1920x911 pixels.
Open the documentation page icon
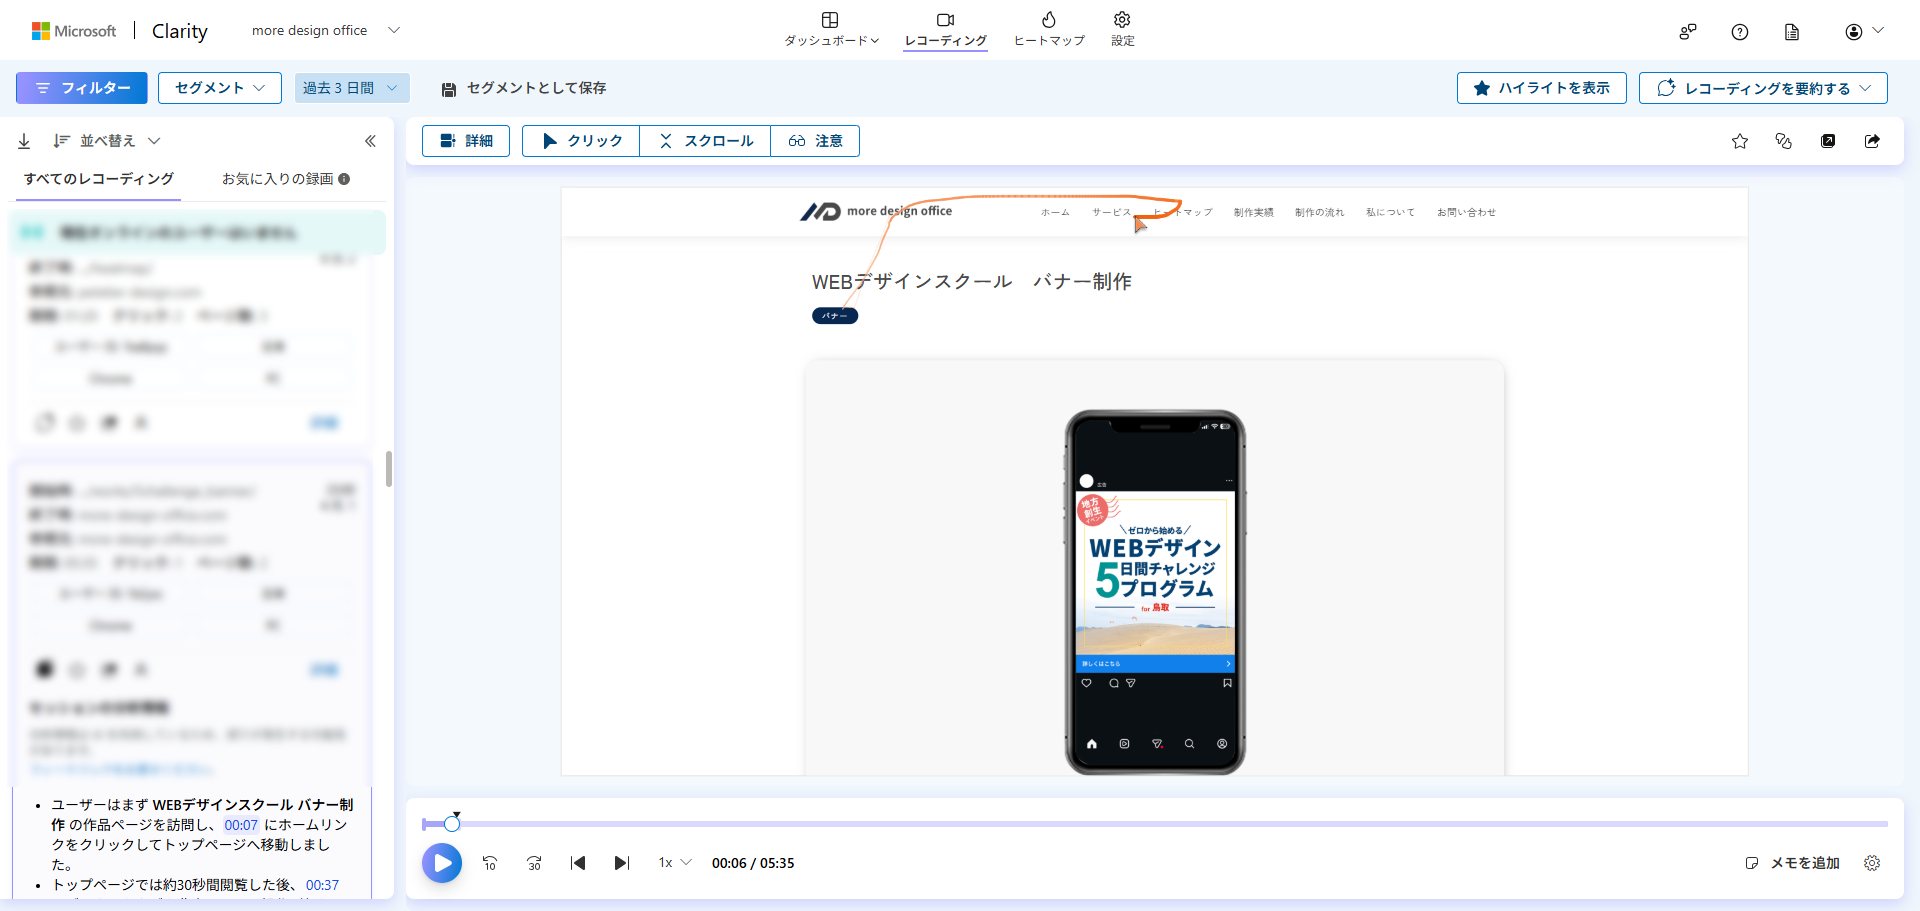click(1792, 32)
